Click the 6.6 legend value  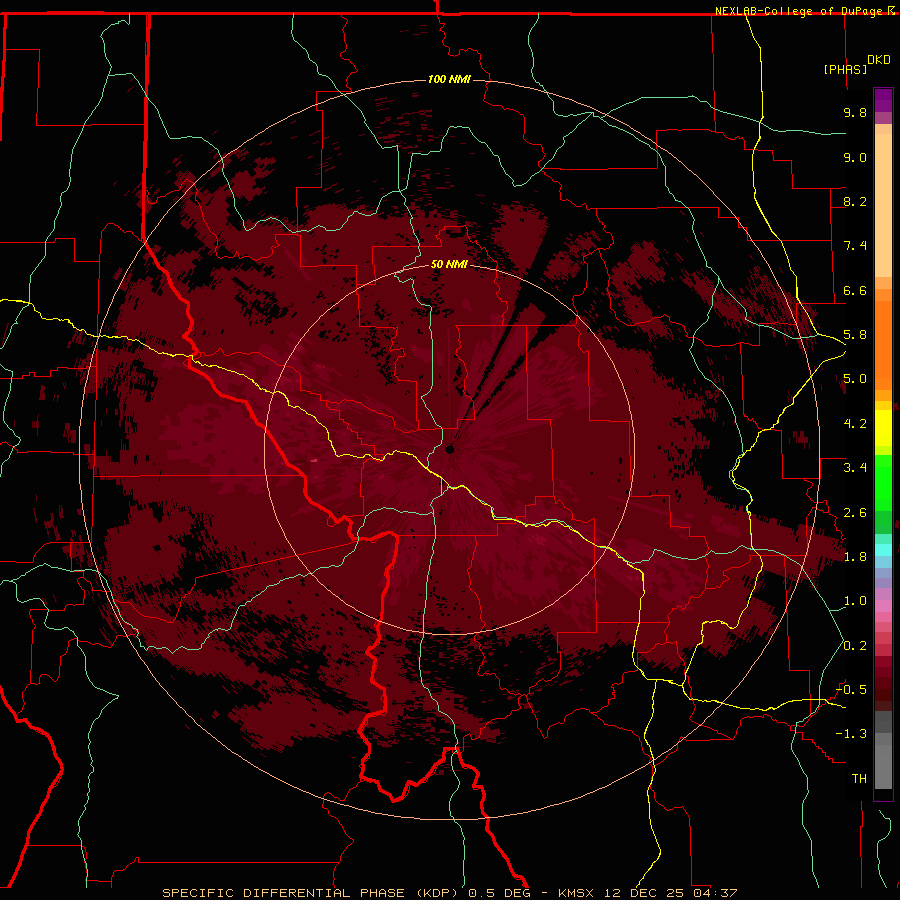[x=855, y=290]
